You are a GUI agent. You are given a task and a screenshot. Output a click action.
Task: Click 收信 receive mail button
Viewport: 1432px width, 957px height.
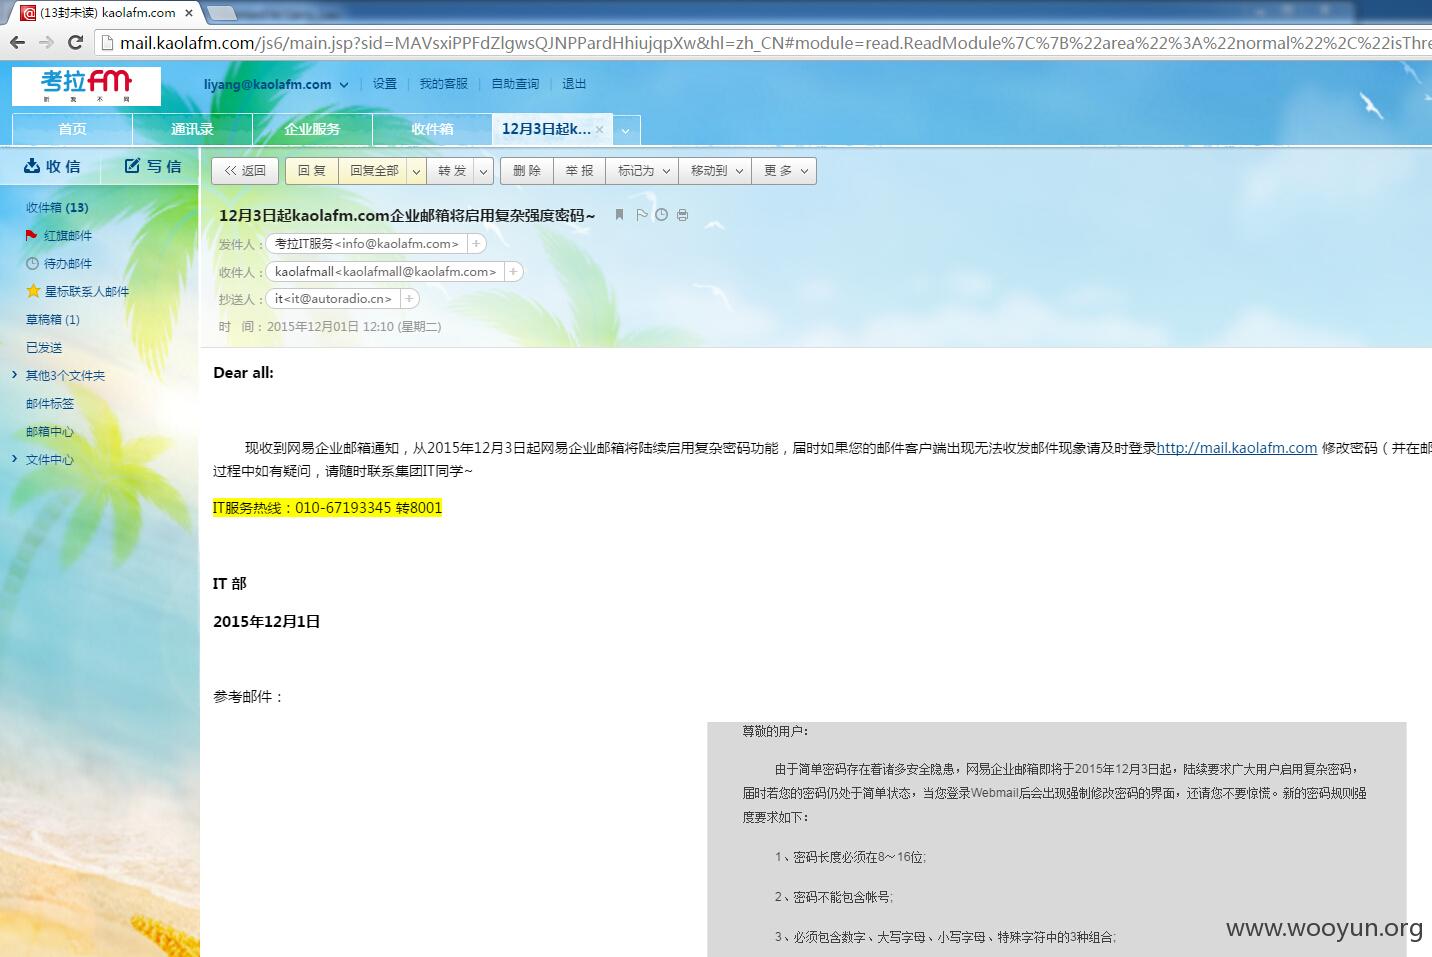tap(52, 166)
